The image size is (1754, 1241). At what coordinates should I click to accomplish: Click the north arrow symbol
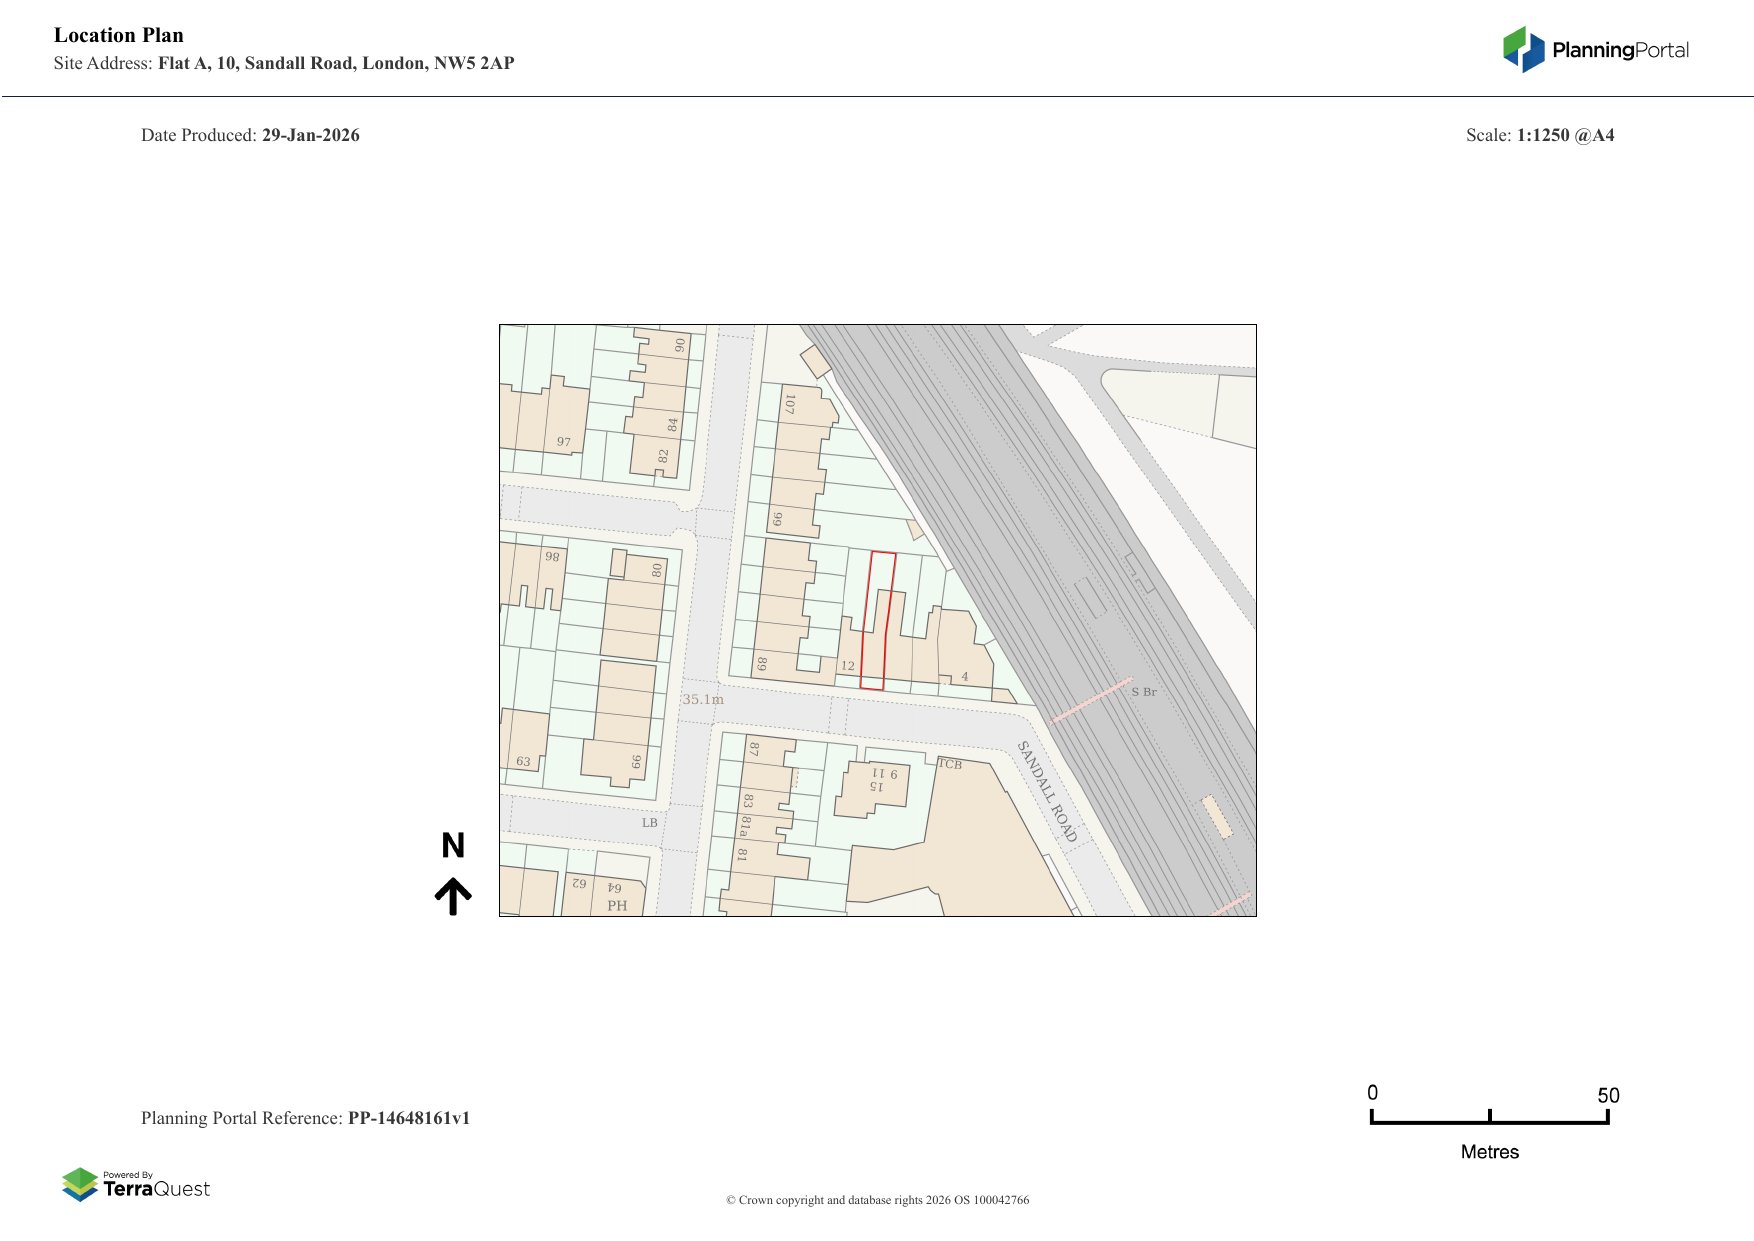[453, 896]
